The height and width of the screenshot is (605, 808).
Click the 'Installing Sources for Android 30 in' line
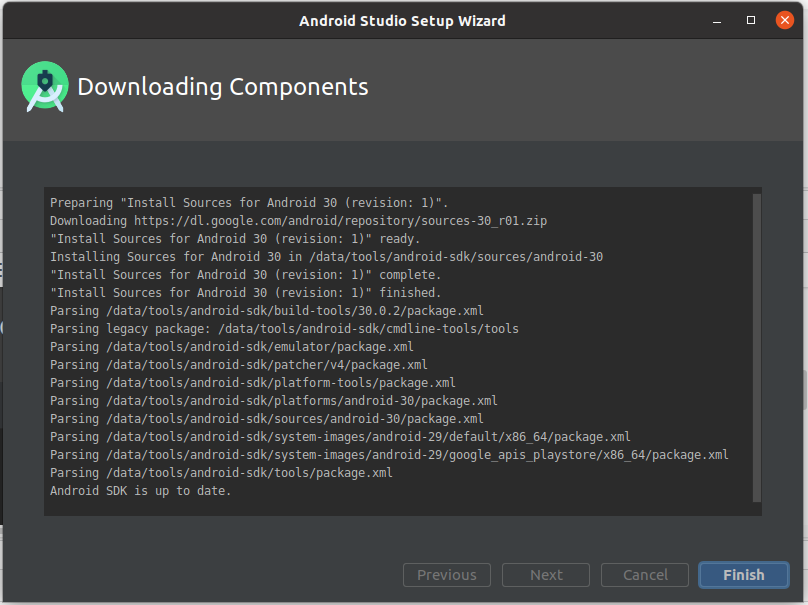click(326, 257)
